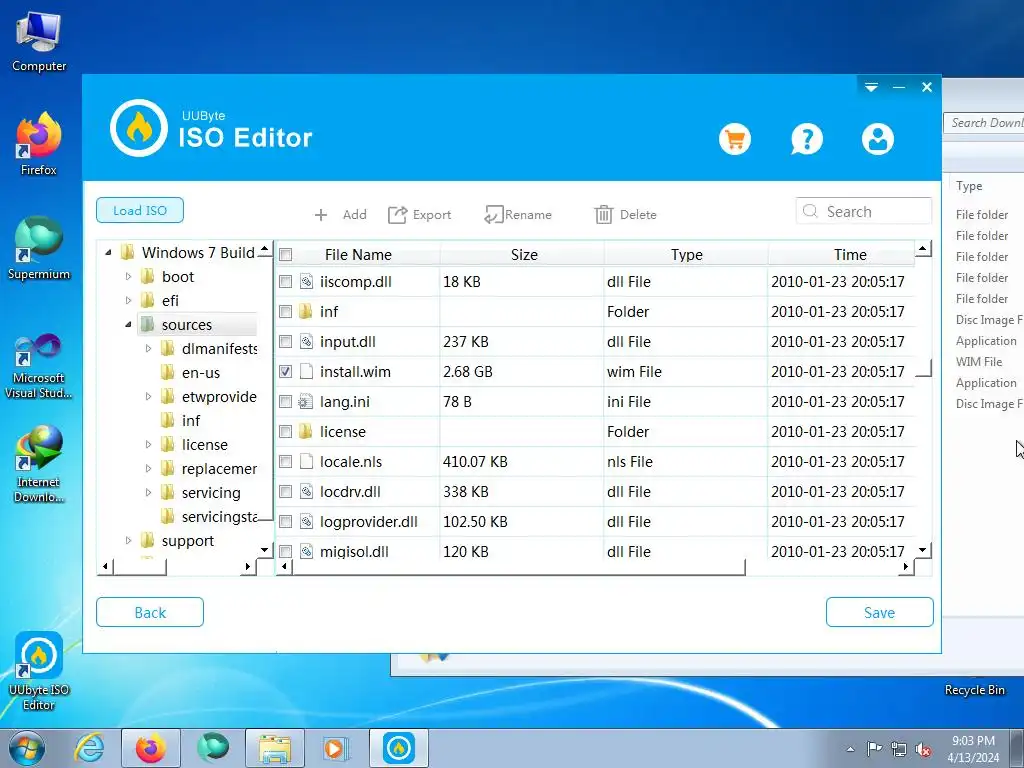This screenshot has width=1024, height=768.
Task: Click the file list scroll down arrow
Action: coord(923,550)
